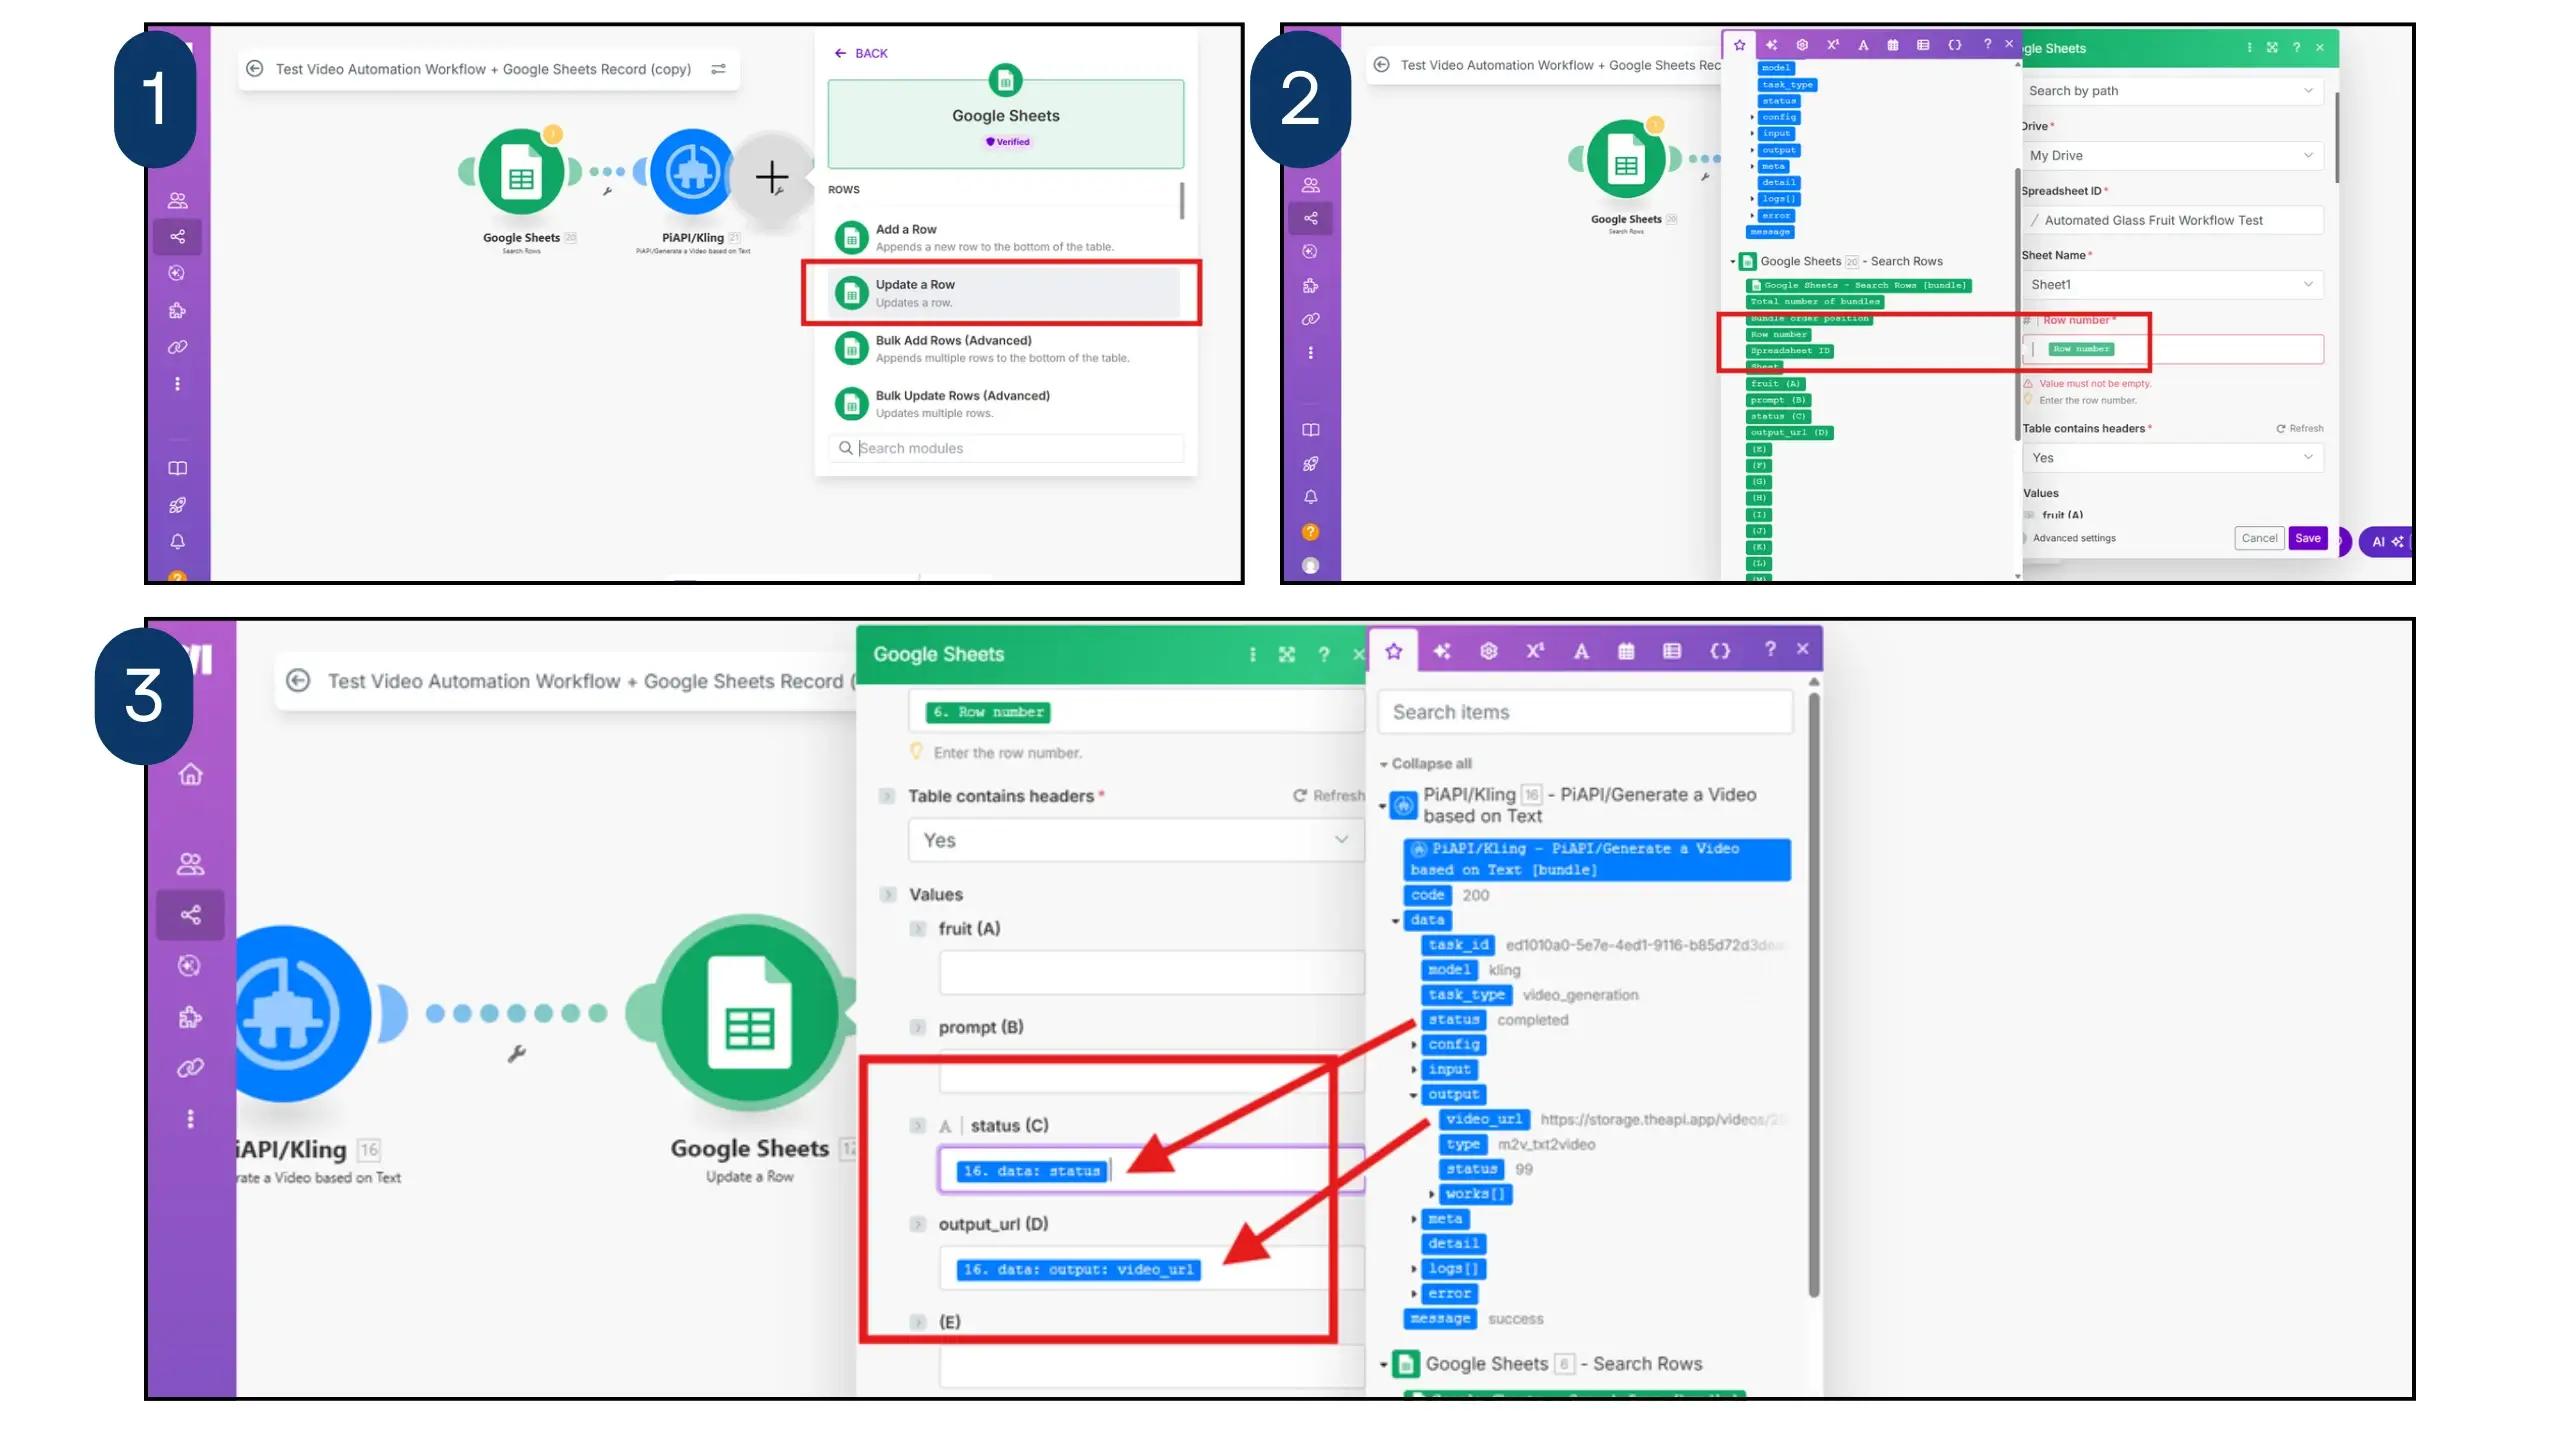Open puzzle-piece Templates icon in screenshot 1 sidebar

point(177,310)
